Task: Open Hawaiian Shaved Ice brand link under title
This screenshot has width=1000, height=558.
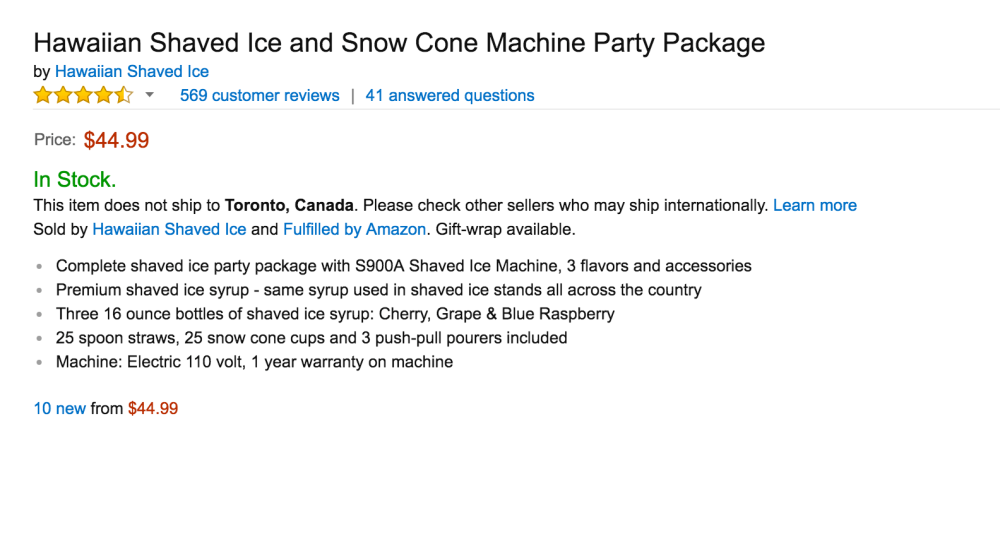Action: [x=132, y=72]
